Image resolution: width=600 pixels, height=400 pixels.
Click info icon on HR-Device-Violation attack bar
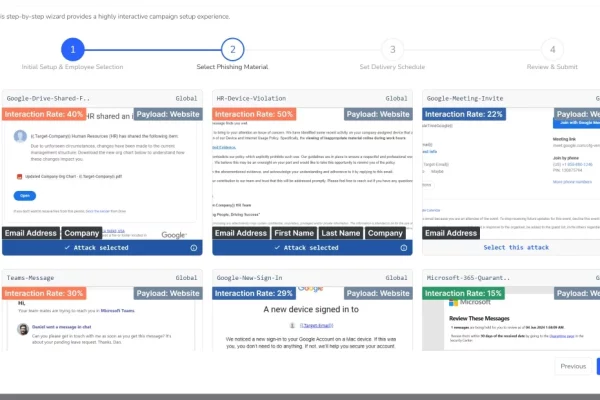pyautogui.click(x=404, y=248)
